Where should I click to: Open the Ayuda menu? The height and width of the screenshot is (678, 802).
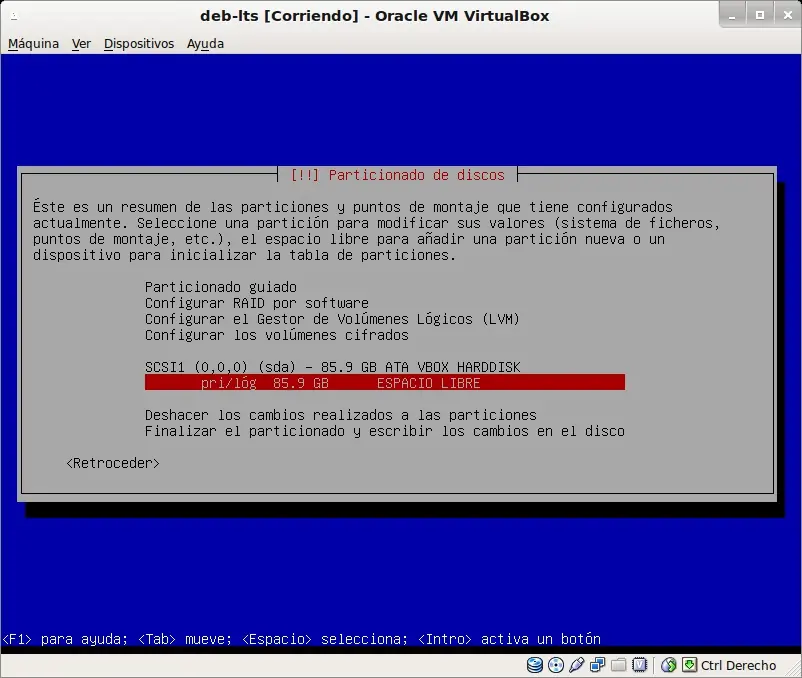[x=205, y=43]
